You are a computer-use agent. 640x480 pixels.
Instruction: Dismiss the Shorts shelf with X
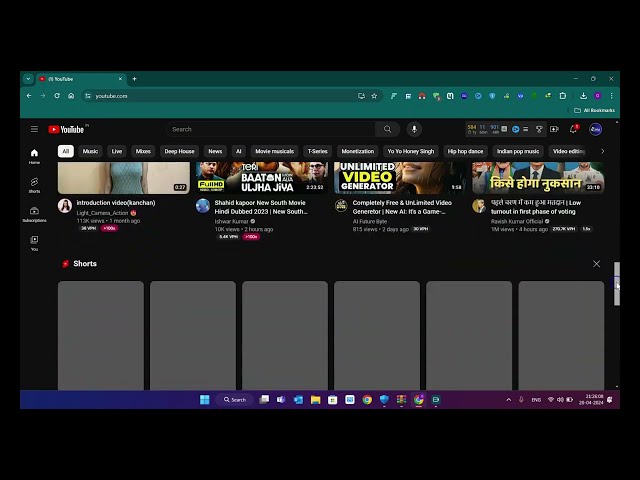pos(596,264)
